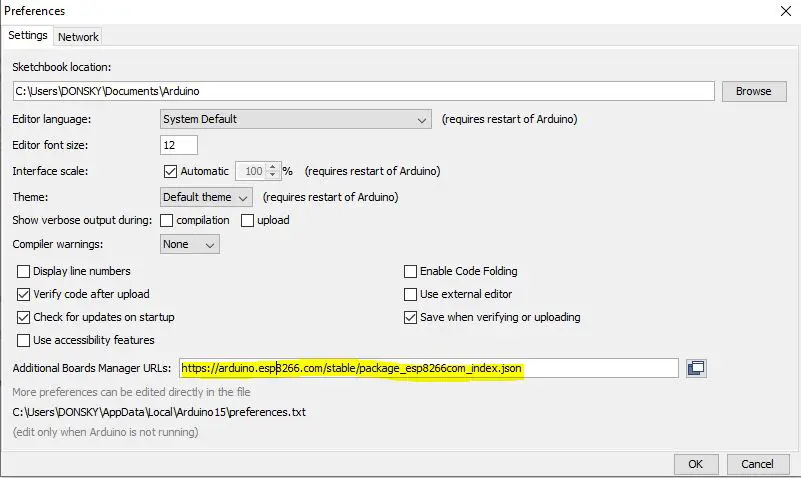Open the Additional Boards Manager URLs editor icon
Image resolution: width=801 pixels, height=478 pixels.
click(696, 368)
